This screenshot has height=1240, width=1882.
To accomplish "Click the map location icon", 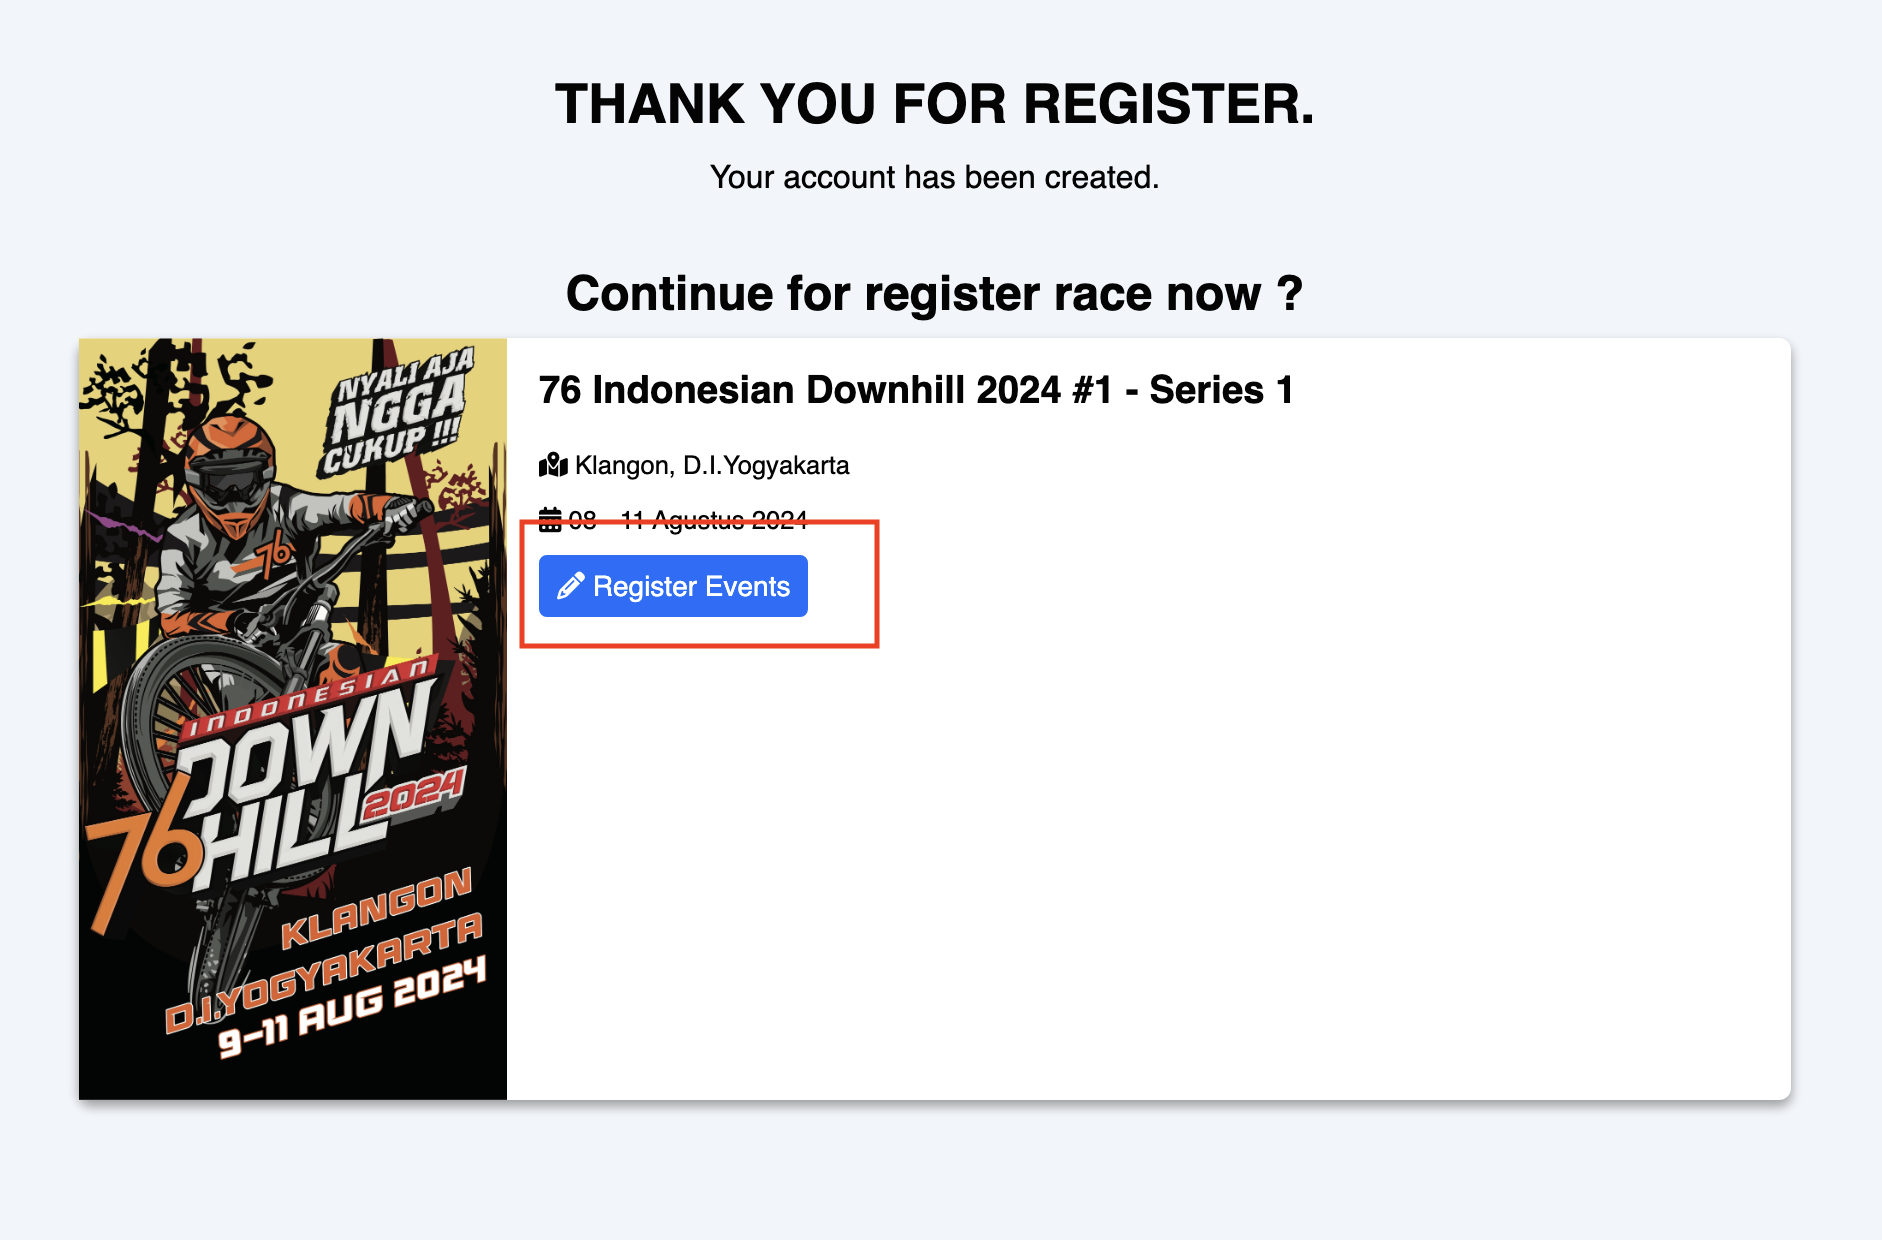I will click(553, 465).
